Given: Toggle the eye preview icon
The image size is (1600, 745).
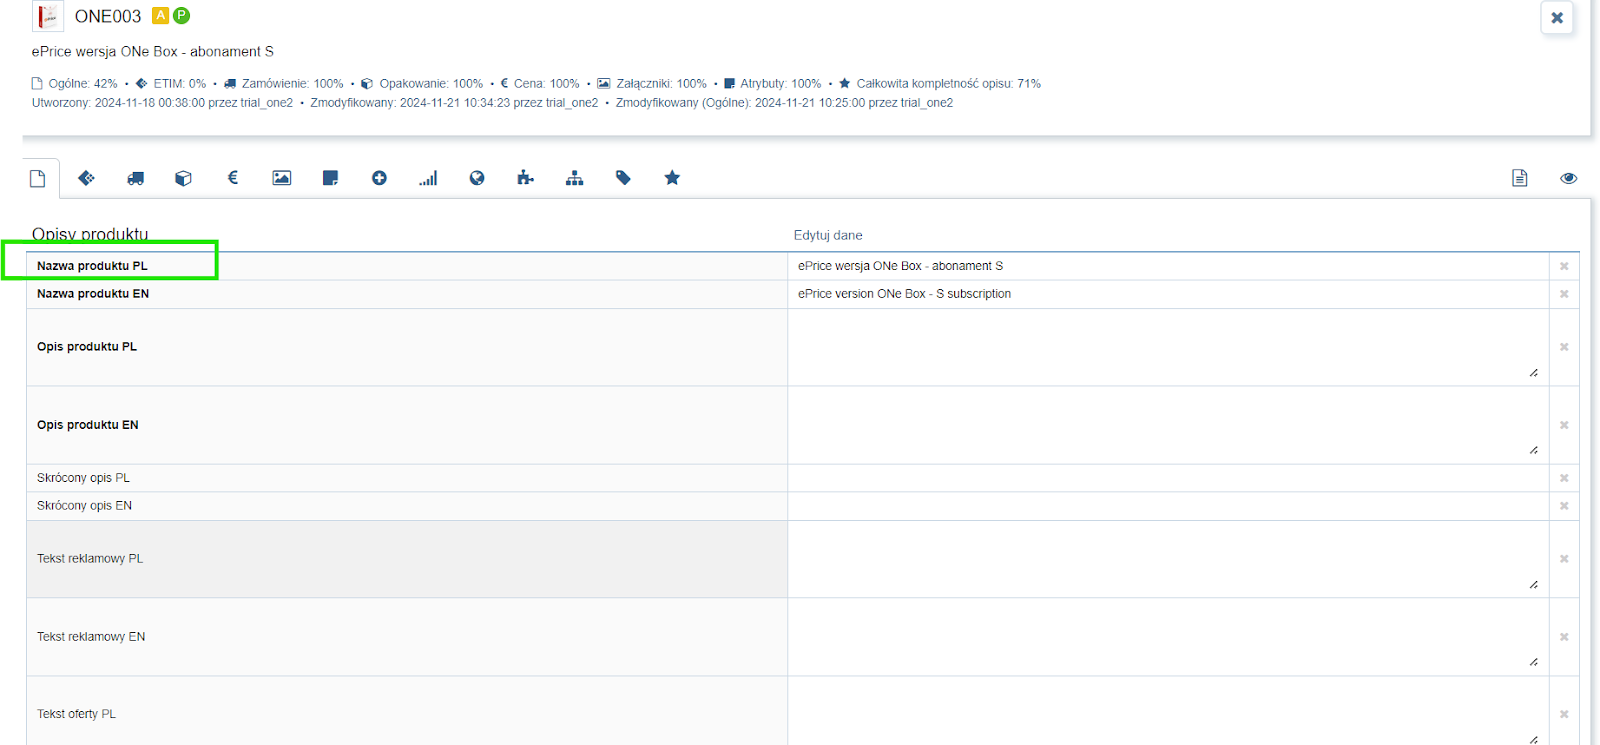Looking at the screenshot, I should [1569, 178].
